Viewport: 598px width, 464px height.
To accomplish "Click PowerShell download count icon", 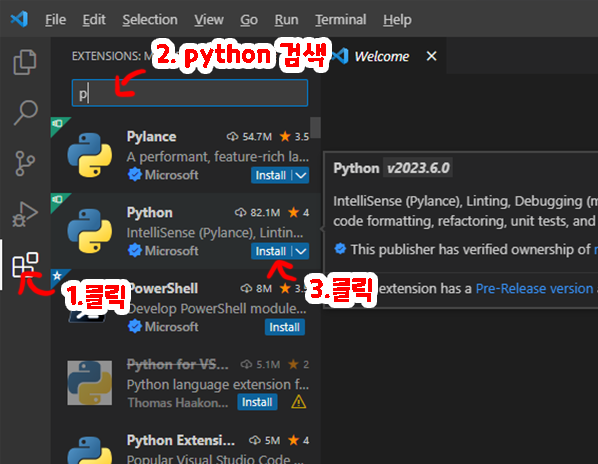I will coord(246,288).
